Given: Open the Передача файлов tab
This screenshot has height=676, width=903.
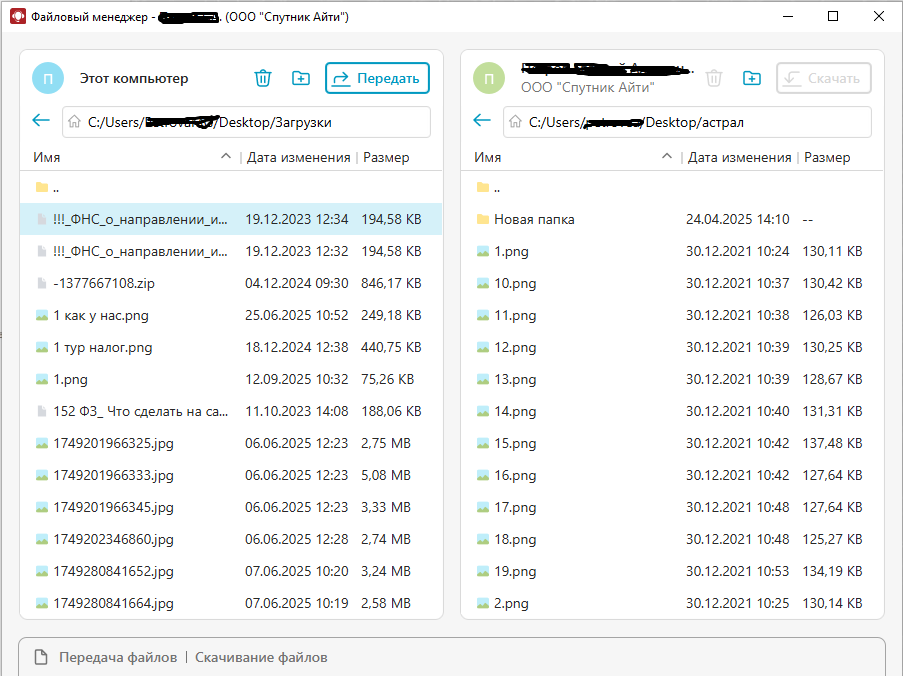Looking at the screenshot, I should [117, 657].
